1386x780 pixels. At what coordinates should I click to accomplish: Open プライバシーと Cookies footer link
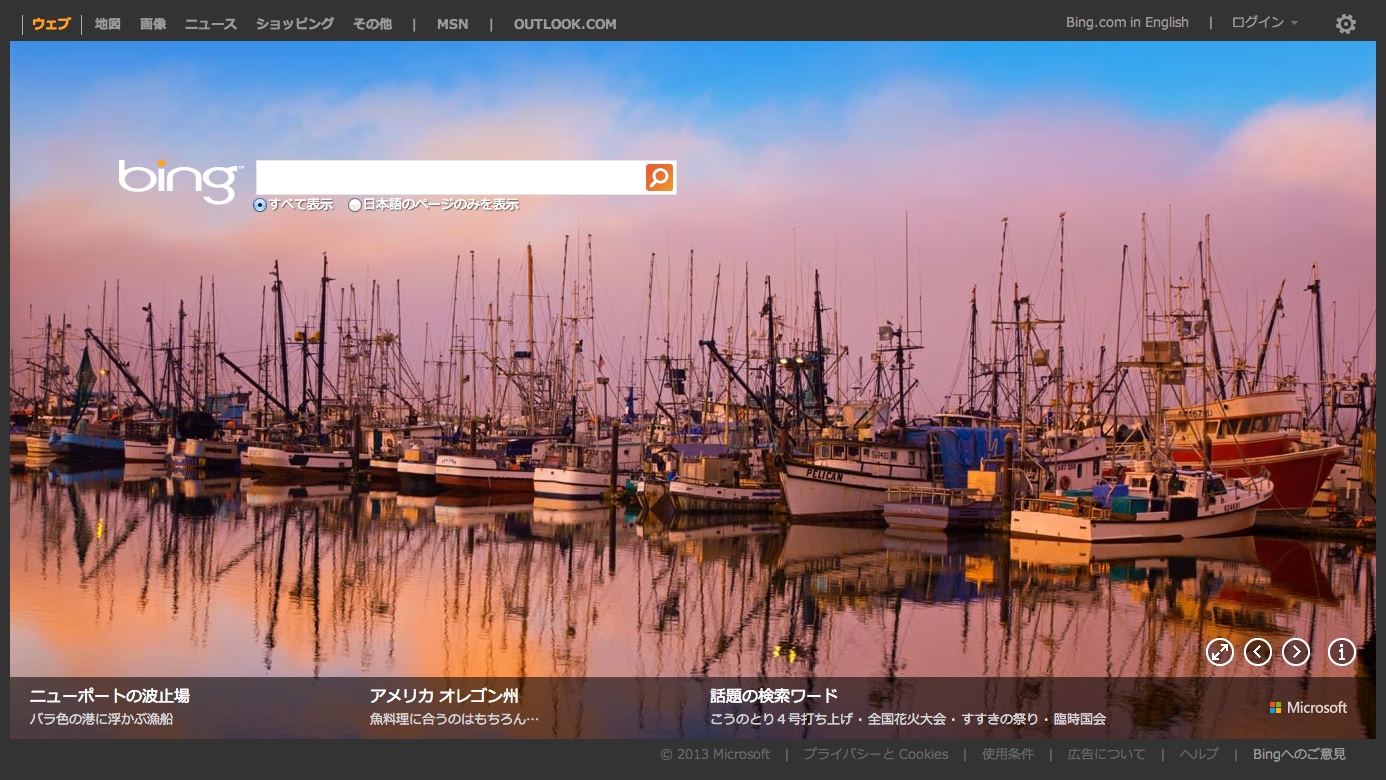click(875, 754)
